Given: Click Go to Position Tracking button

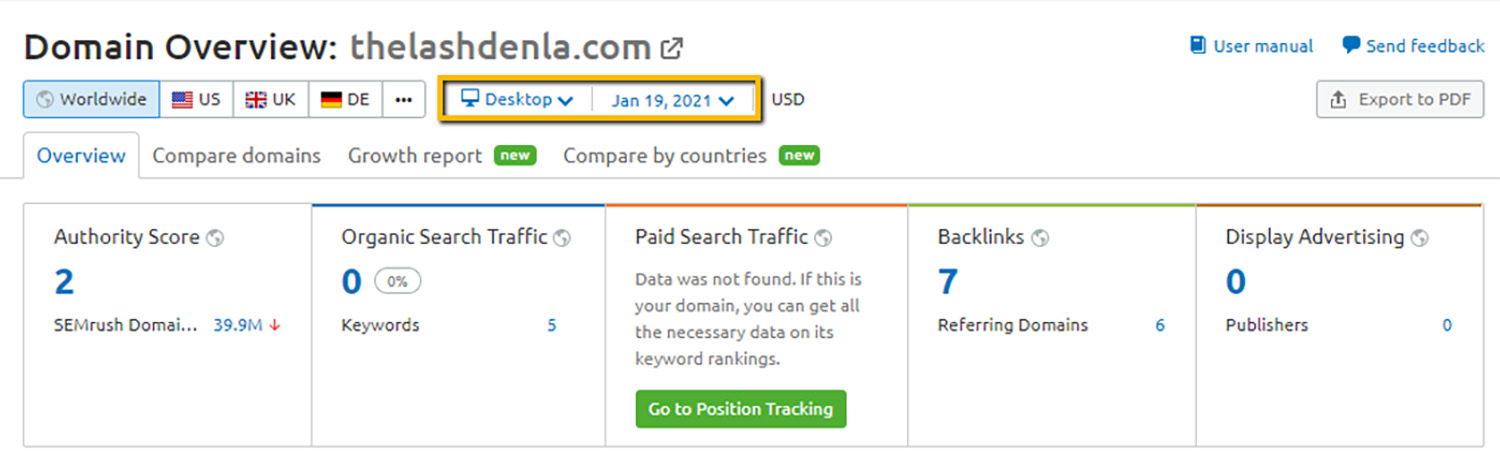Looking at the screenshot, I should tap(741, 409).
